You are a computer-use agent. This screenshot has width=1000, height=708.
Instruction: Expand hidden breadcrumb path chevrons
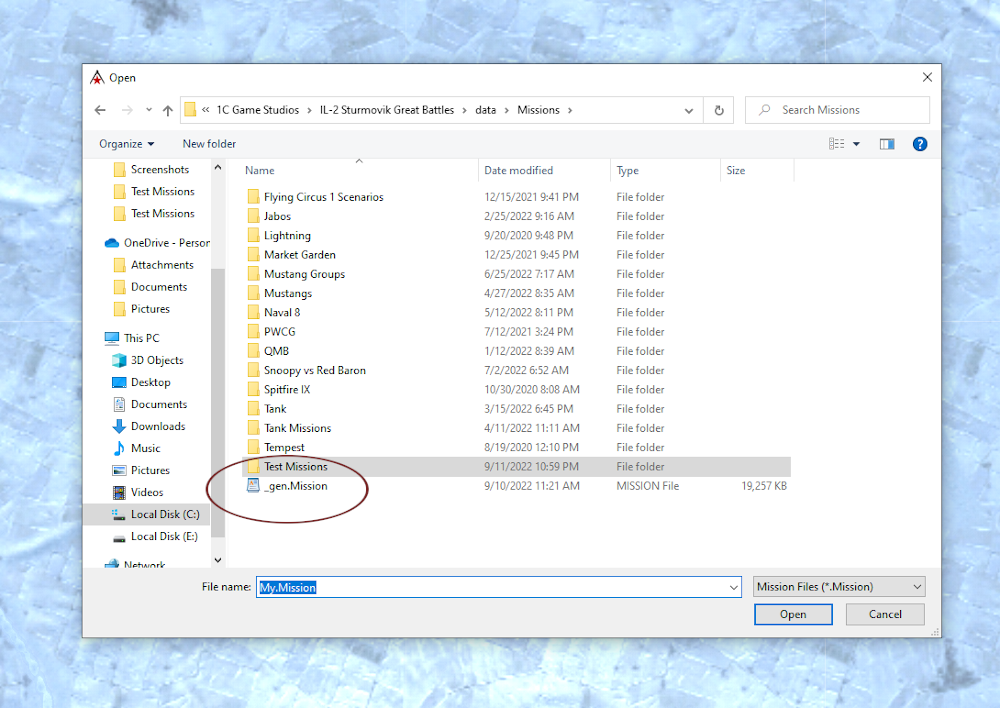coord(205,110)
